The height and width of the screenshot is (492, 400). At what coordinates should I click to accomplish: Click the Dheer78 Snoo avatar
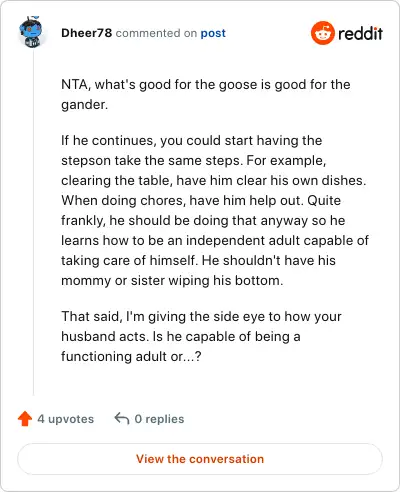click(31, 32)
